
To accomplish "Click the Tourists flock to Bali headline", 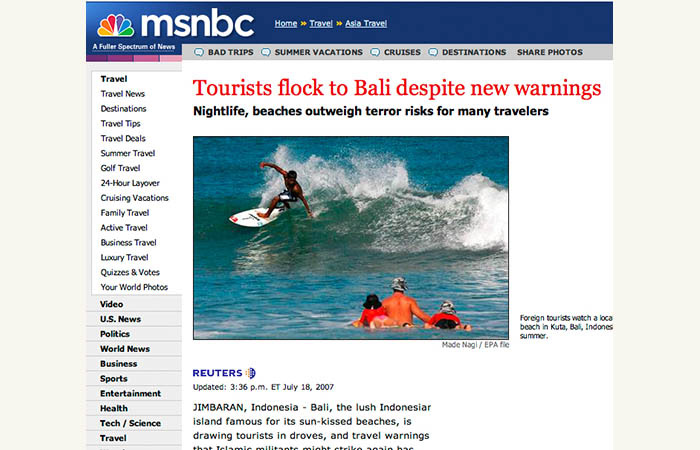I will click(x=397, y=88).
